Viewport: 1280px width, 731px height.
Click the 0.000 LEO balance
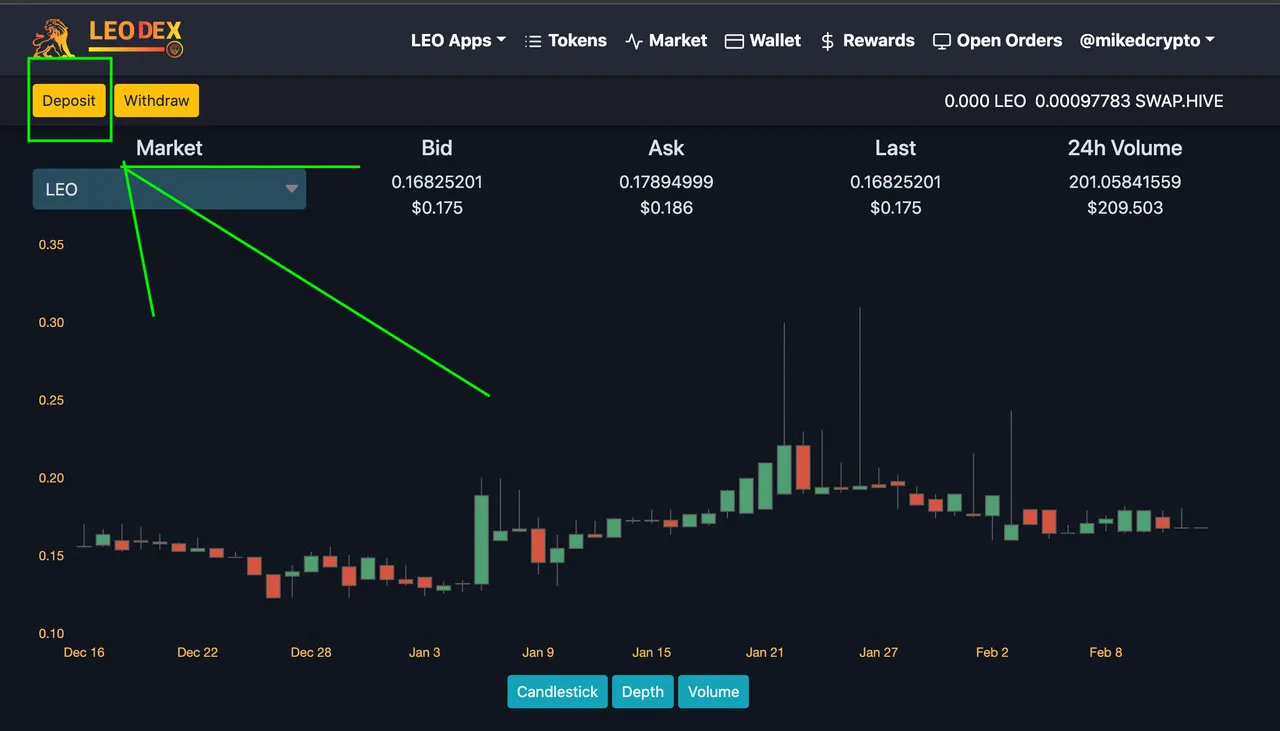(985, 101)
